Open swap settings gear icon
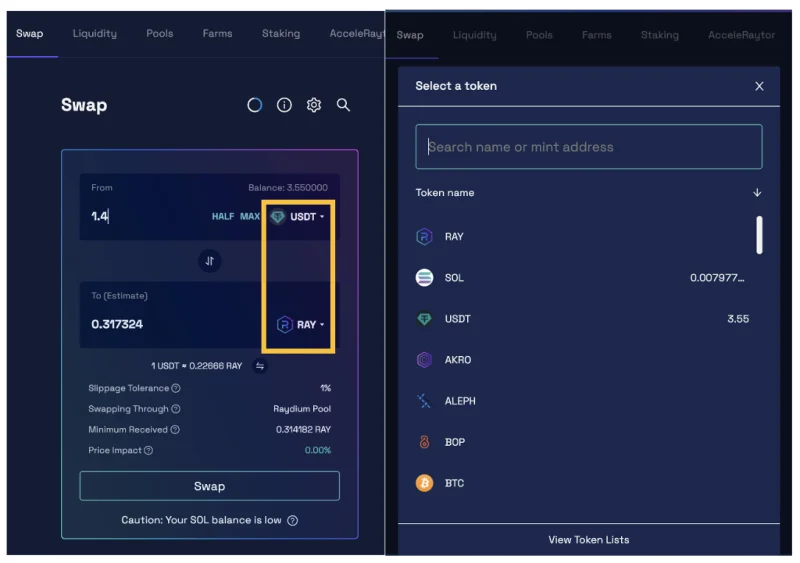 [314, 105]
